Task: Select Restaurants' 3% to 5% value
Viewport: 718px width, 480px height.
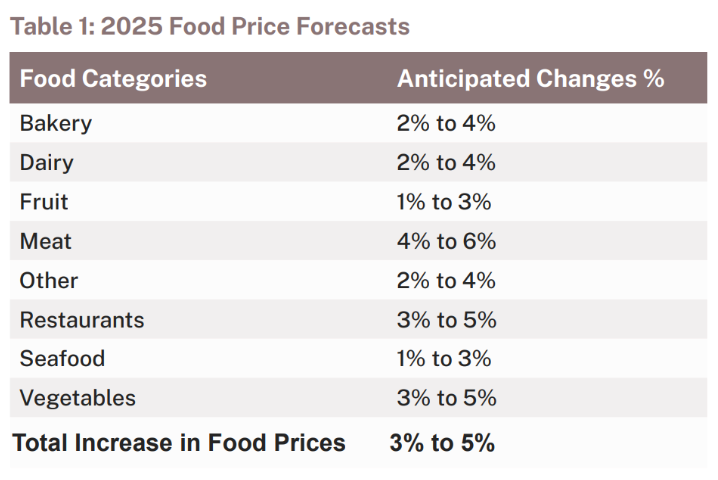Action: click(x=446, y=320)
